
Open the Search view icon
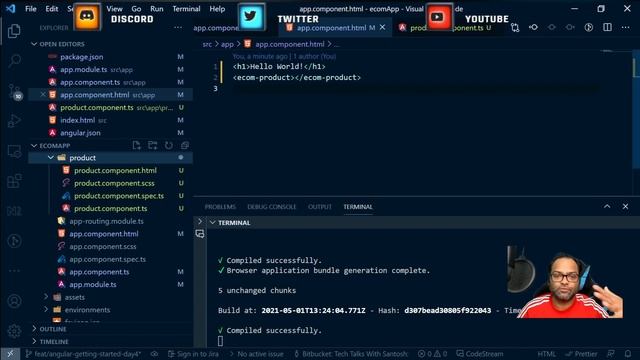tap(14, 61)
